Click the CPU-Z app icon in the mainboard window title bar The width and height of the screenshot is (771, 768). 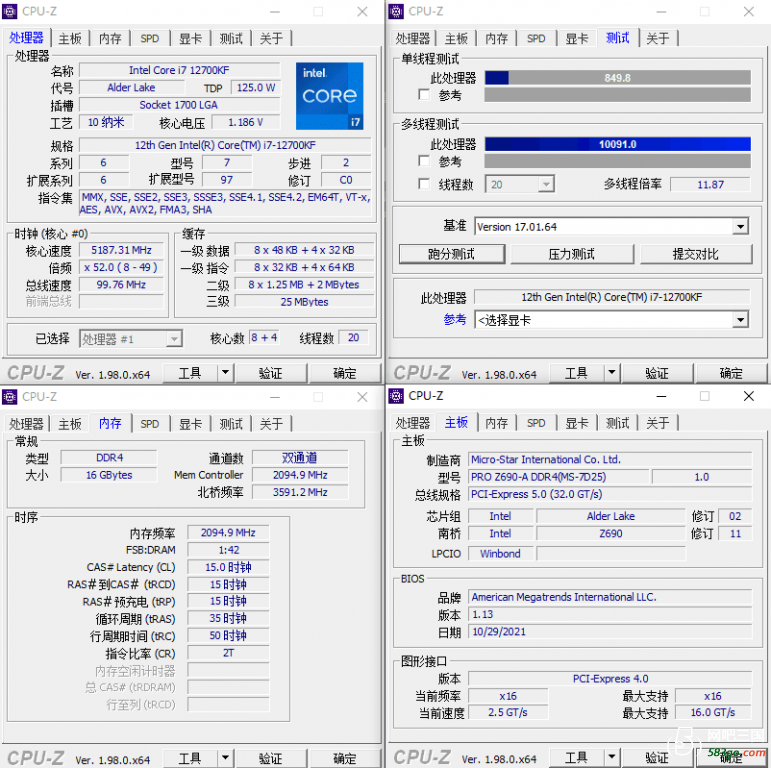click(396, 396)
